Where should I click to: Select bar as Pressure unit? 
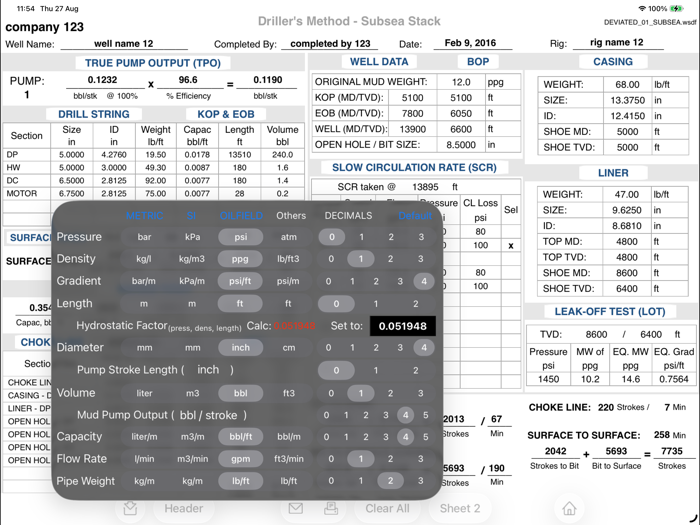(144, 237)
